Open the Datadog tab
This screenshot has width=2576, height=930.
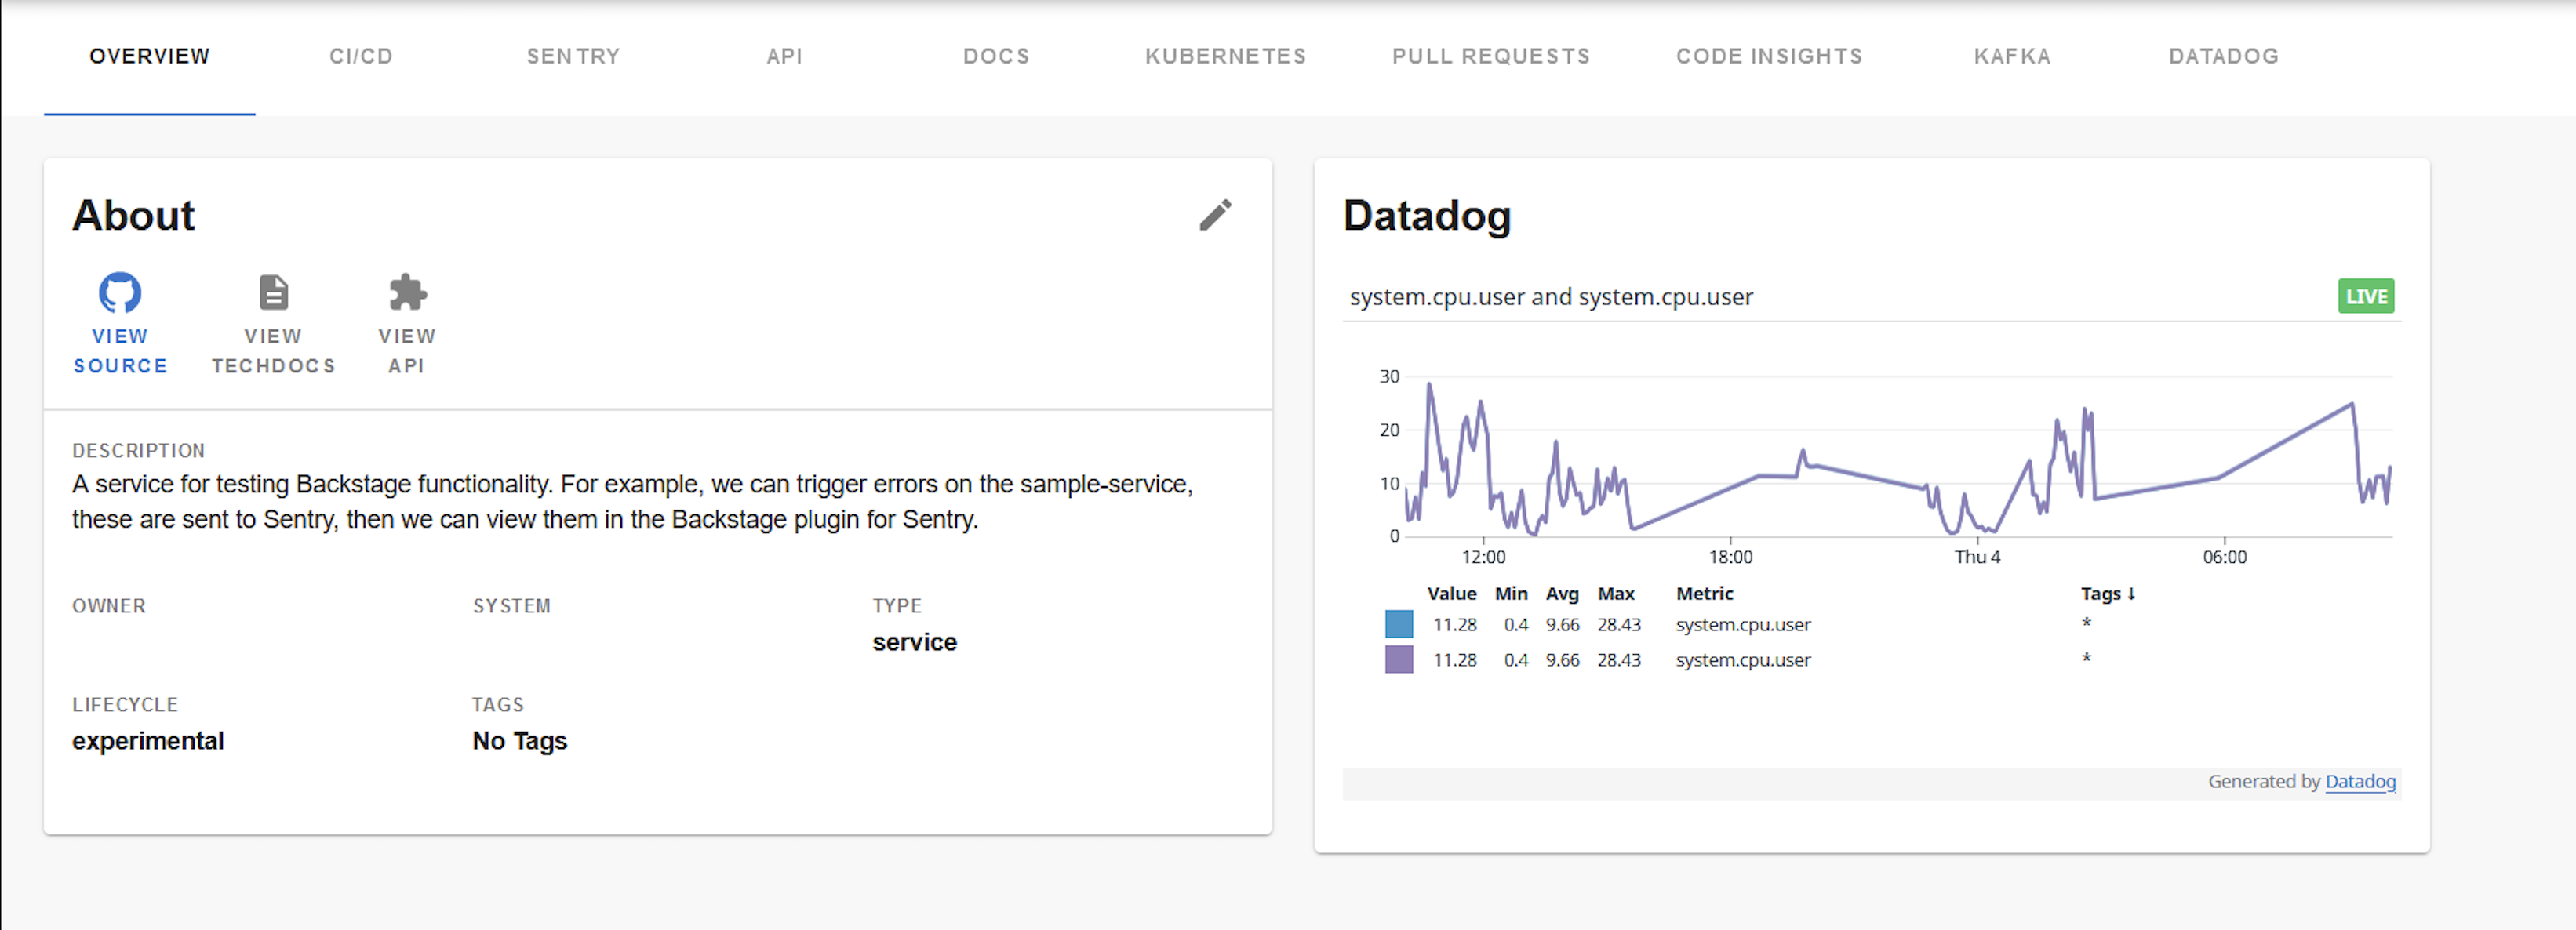[x=2223, y=57]
